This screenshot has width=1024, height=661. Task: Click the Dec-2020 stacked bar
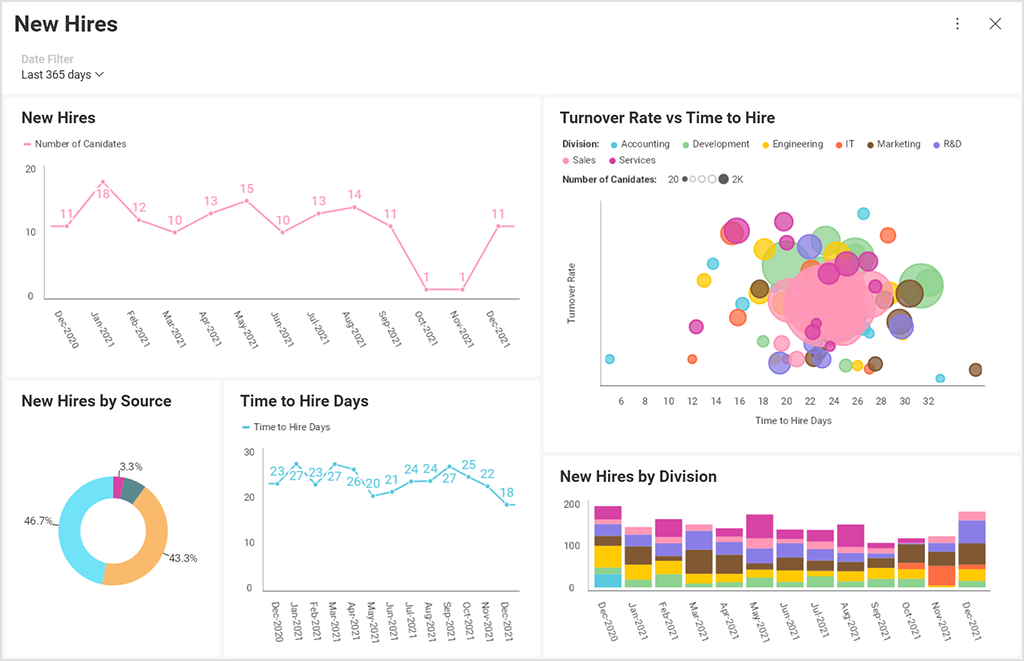click(x=608, y=547)
